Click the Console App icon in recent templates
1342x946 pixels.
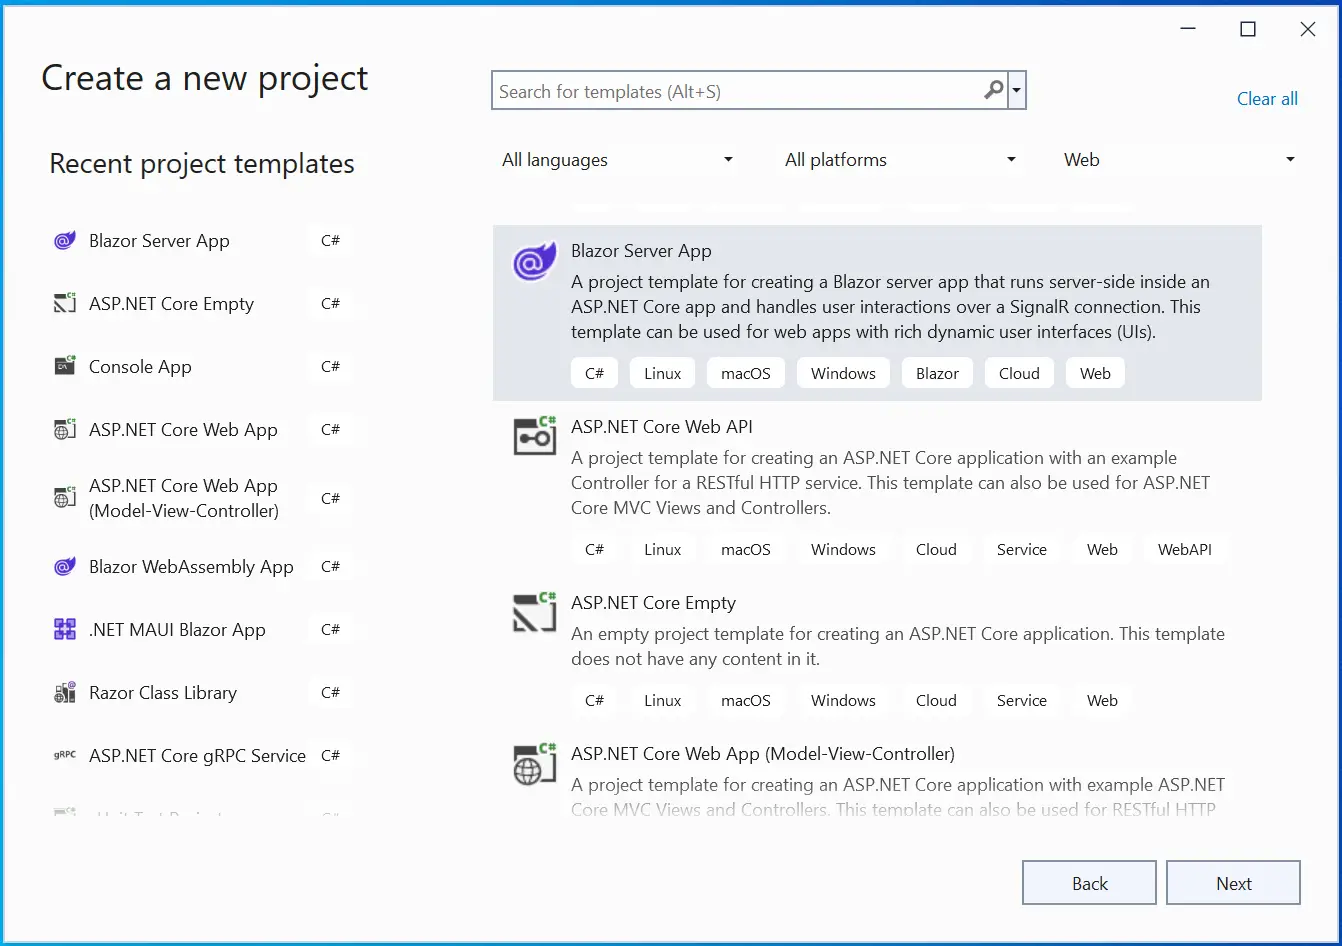pos(64,366)
